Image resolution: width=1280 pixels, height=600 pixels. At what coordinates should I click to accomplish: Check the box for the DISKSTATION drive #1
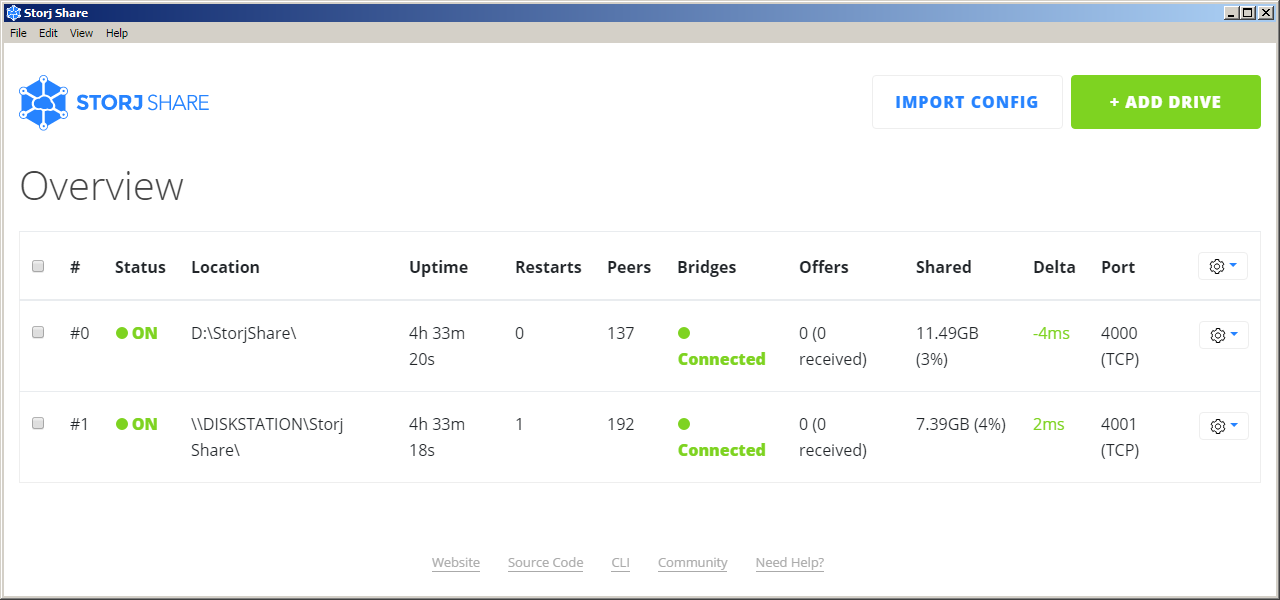[38, 423]
